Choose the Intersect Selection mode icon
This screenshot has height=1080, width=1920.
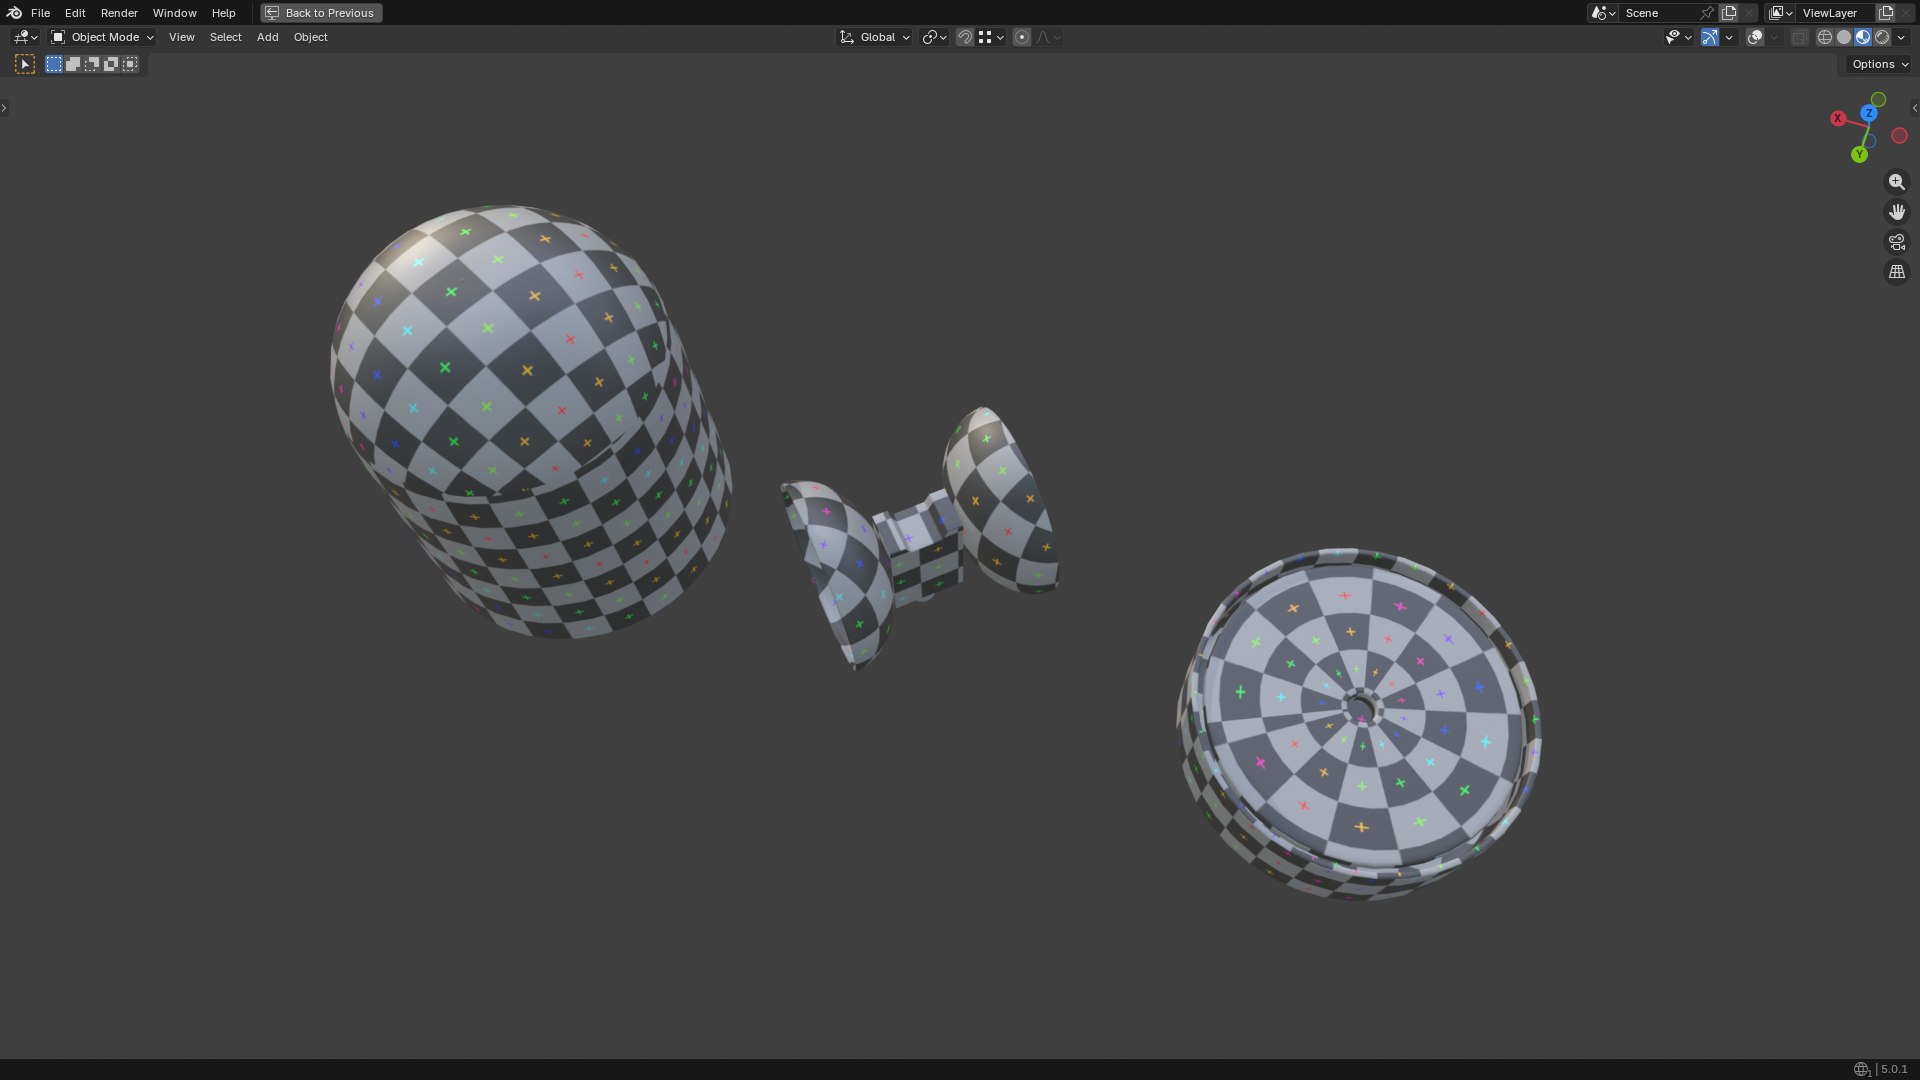(130, 64)
